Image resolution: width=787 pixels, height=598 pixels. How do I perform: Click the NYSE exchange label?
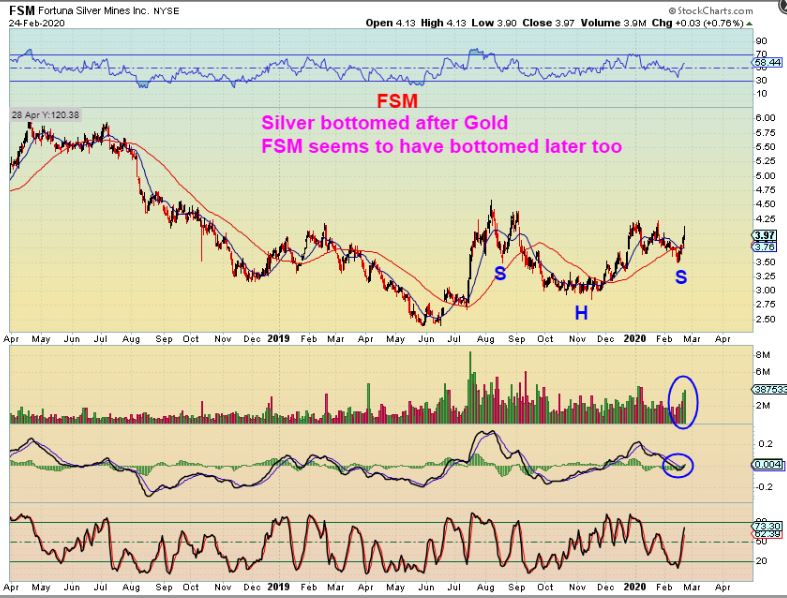point(164,11)
